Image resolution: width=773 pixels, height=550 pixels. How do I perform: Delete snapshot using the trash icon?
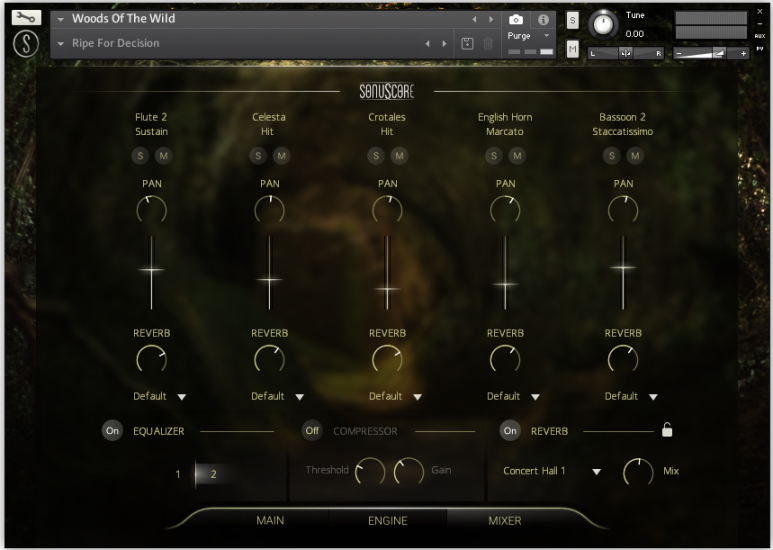[x=488, y=43]
